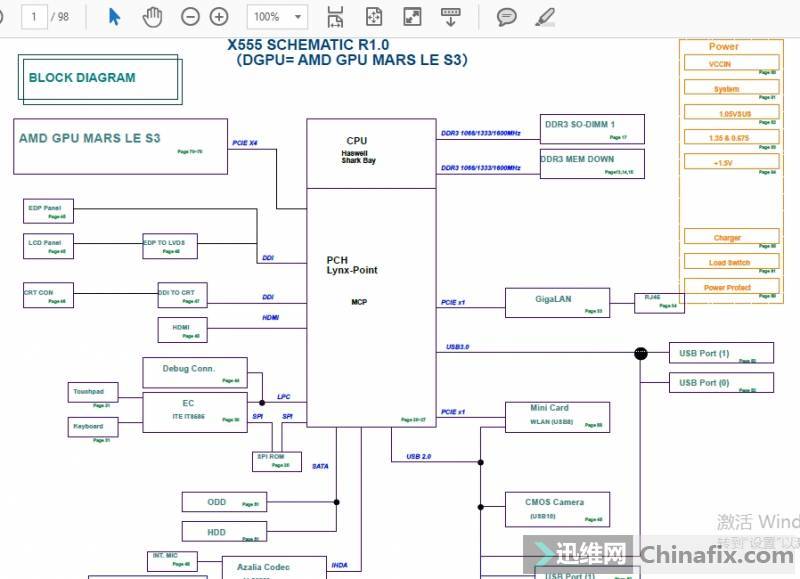This screenshot has height=579, width=800.
Task: Click the DDI TO CRT block
Action: tap(182, 295)
